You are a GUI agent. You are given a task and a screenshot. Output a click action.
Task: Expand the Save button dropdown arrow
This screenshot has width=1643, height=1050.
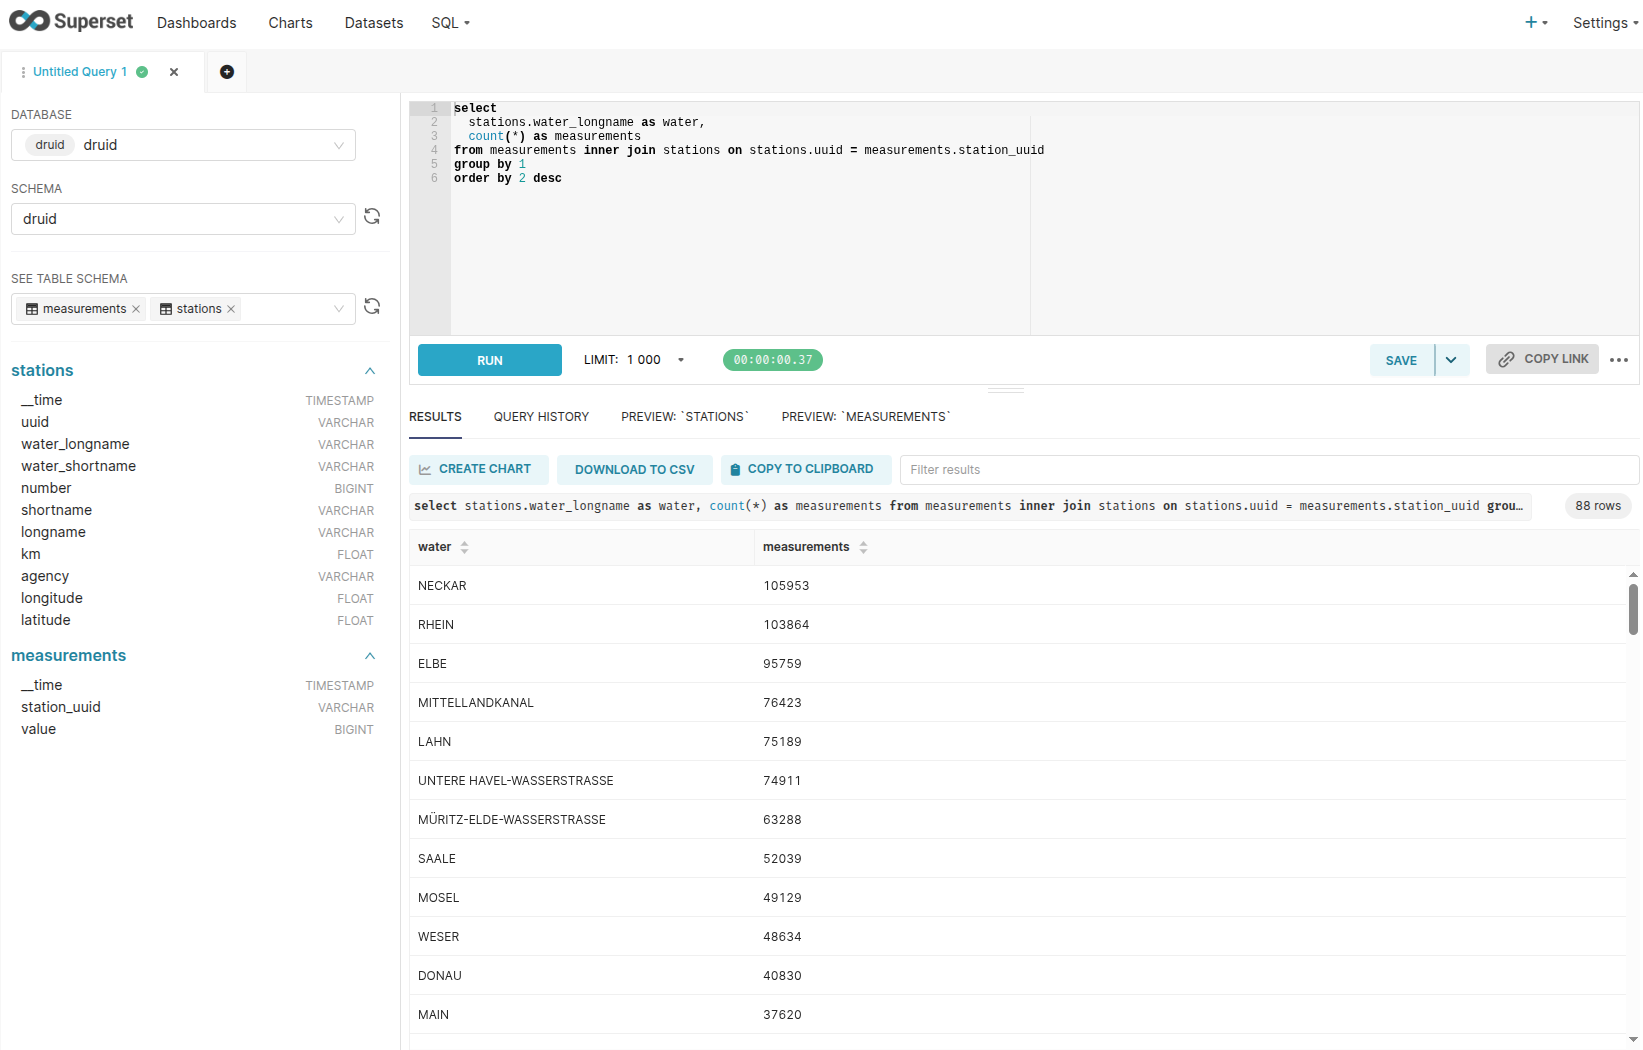[1451, 360]
